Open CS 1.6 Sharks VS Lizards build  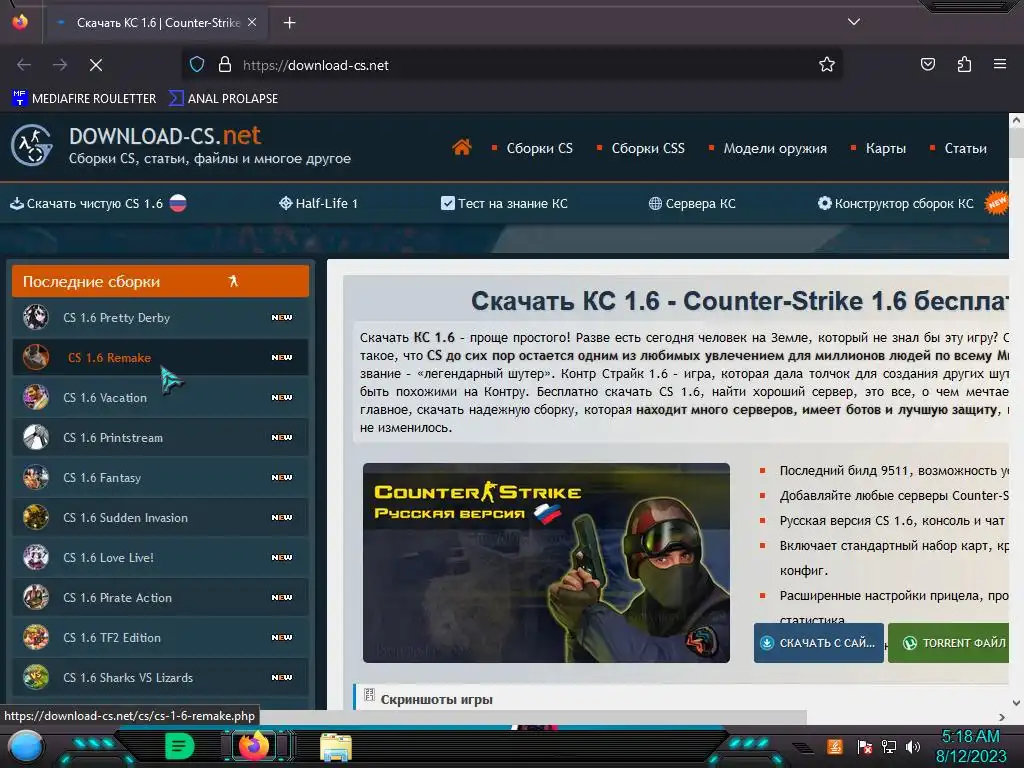tap(160, 677)
